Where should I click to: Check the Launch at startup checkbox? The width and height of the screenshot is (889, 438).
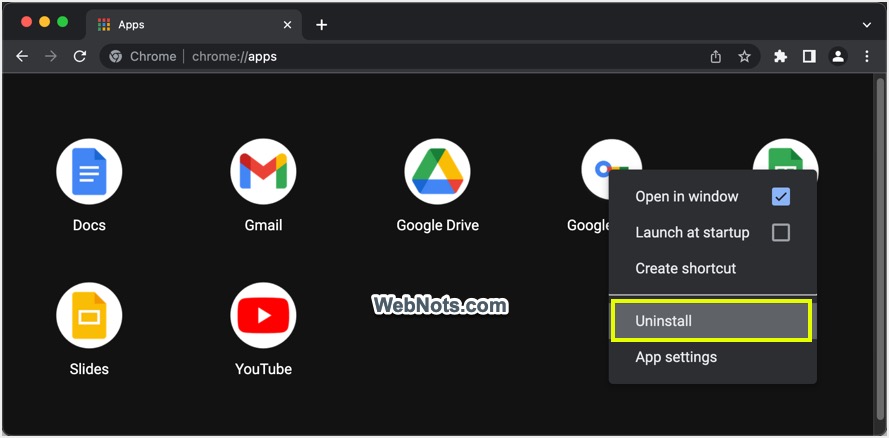pyautogui.click(x=781, y=232)
